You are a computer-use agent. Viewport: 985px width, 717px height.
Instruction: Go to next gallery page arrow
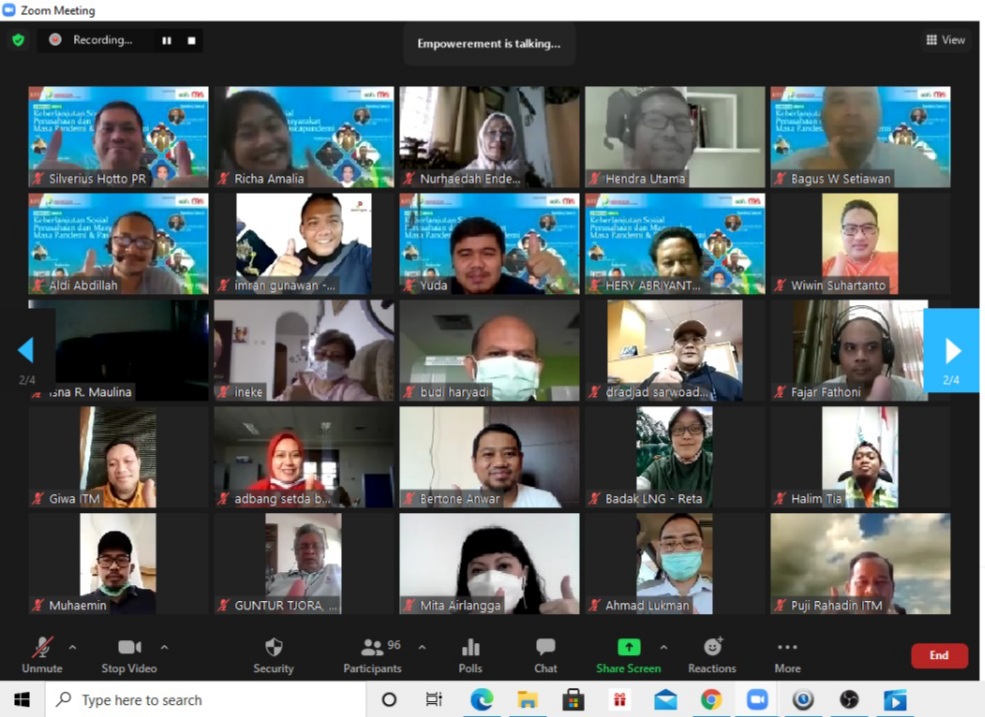(x=951, y=350)
